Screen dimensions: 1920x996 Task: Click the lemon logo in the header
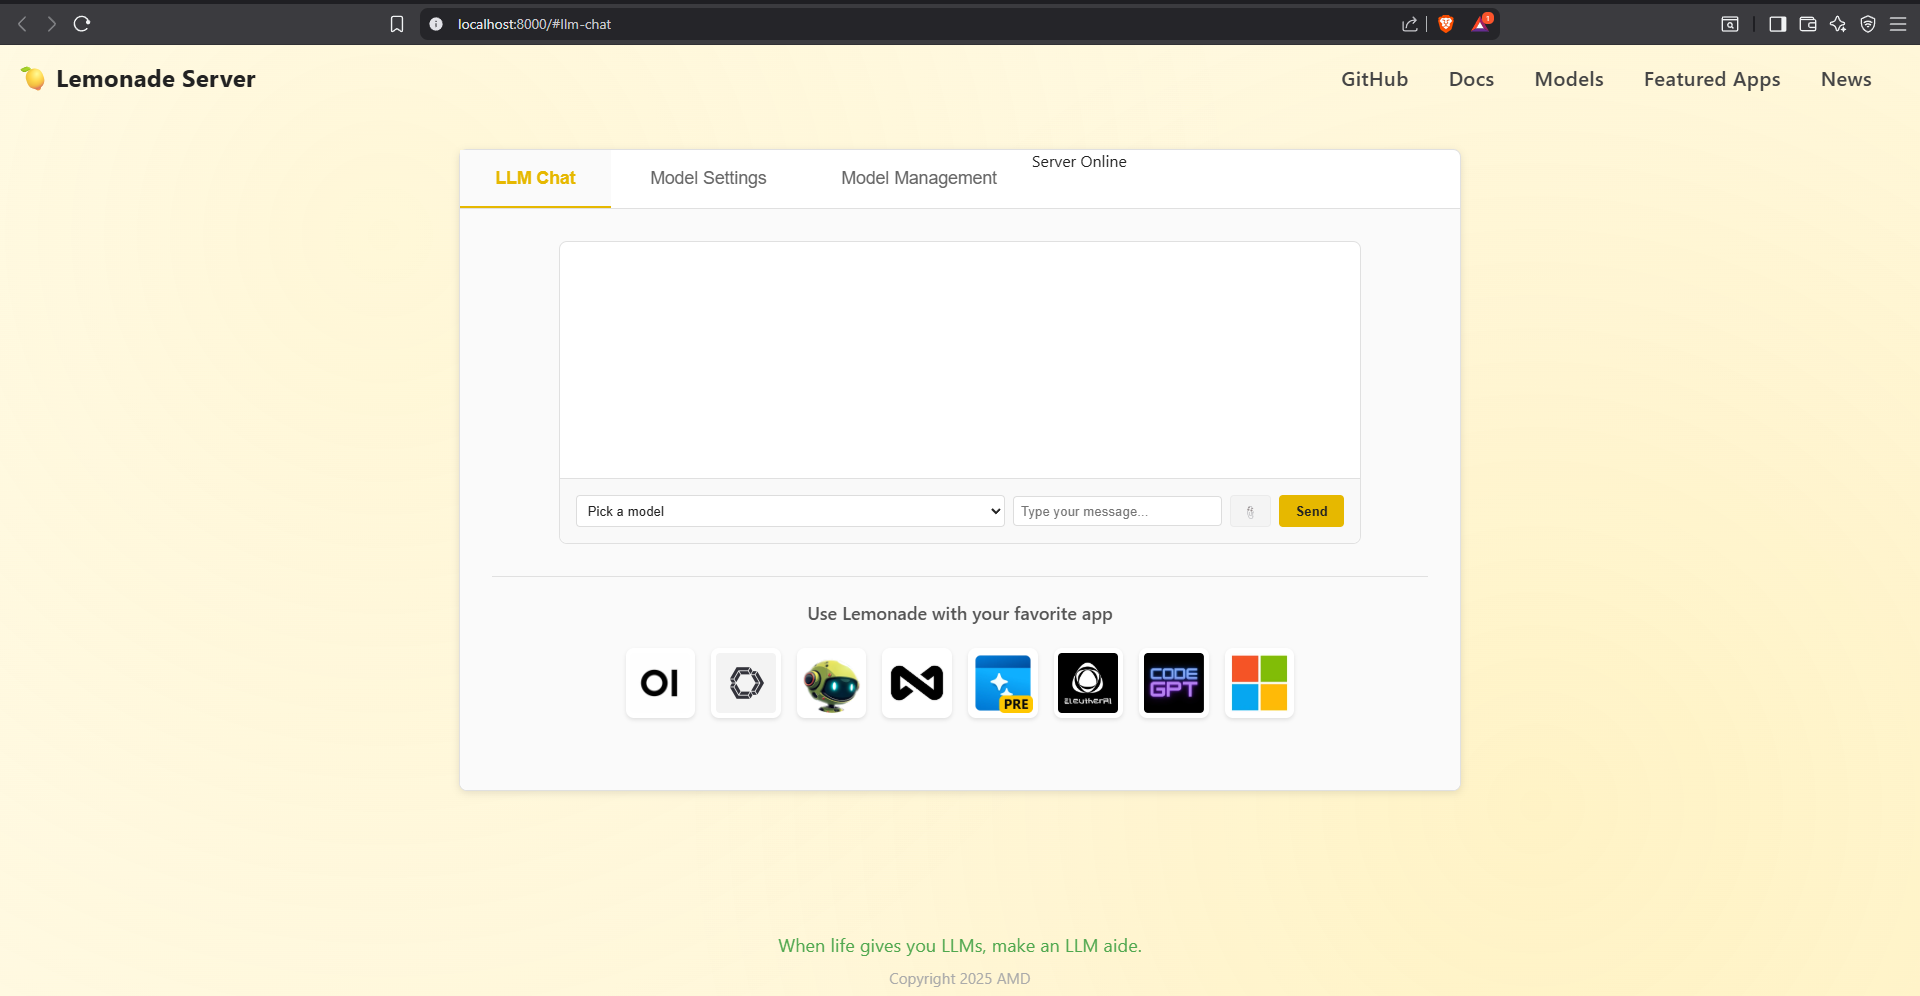tap(33, 78)
